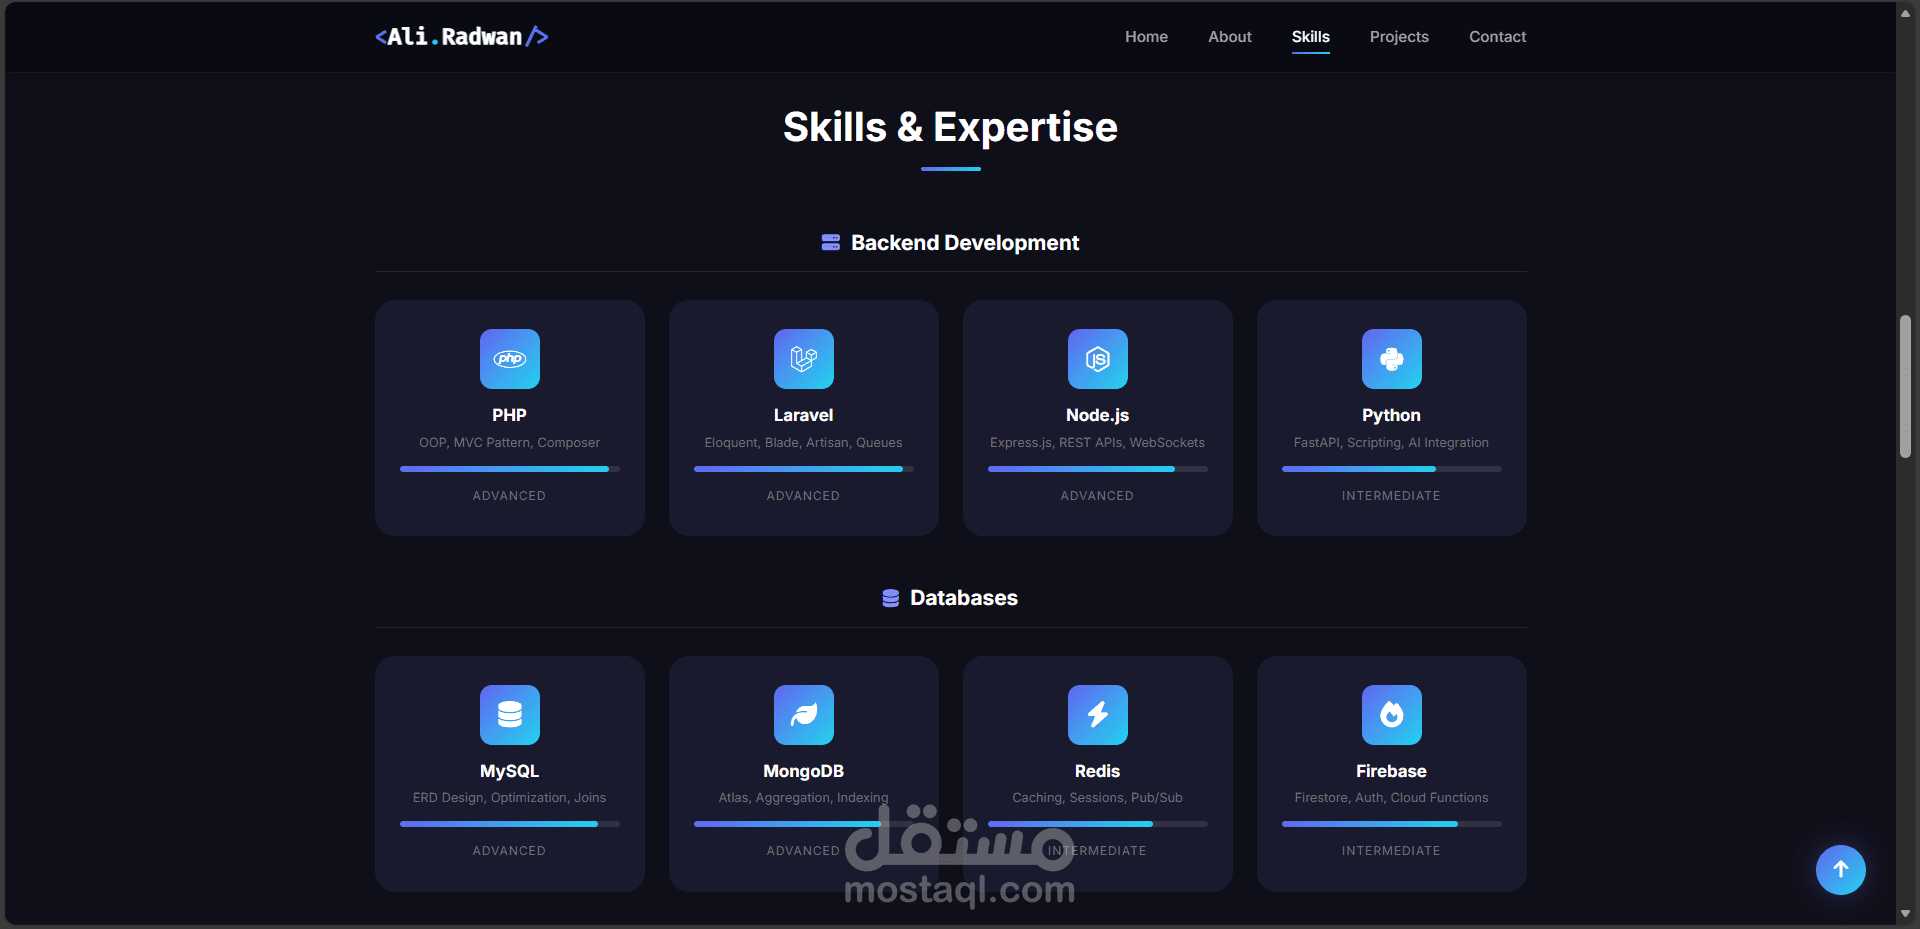This screenshot has width=1920, height=929.
Task: Click the Python proficiency progress bar
Action: [1391, 469]
